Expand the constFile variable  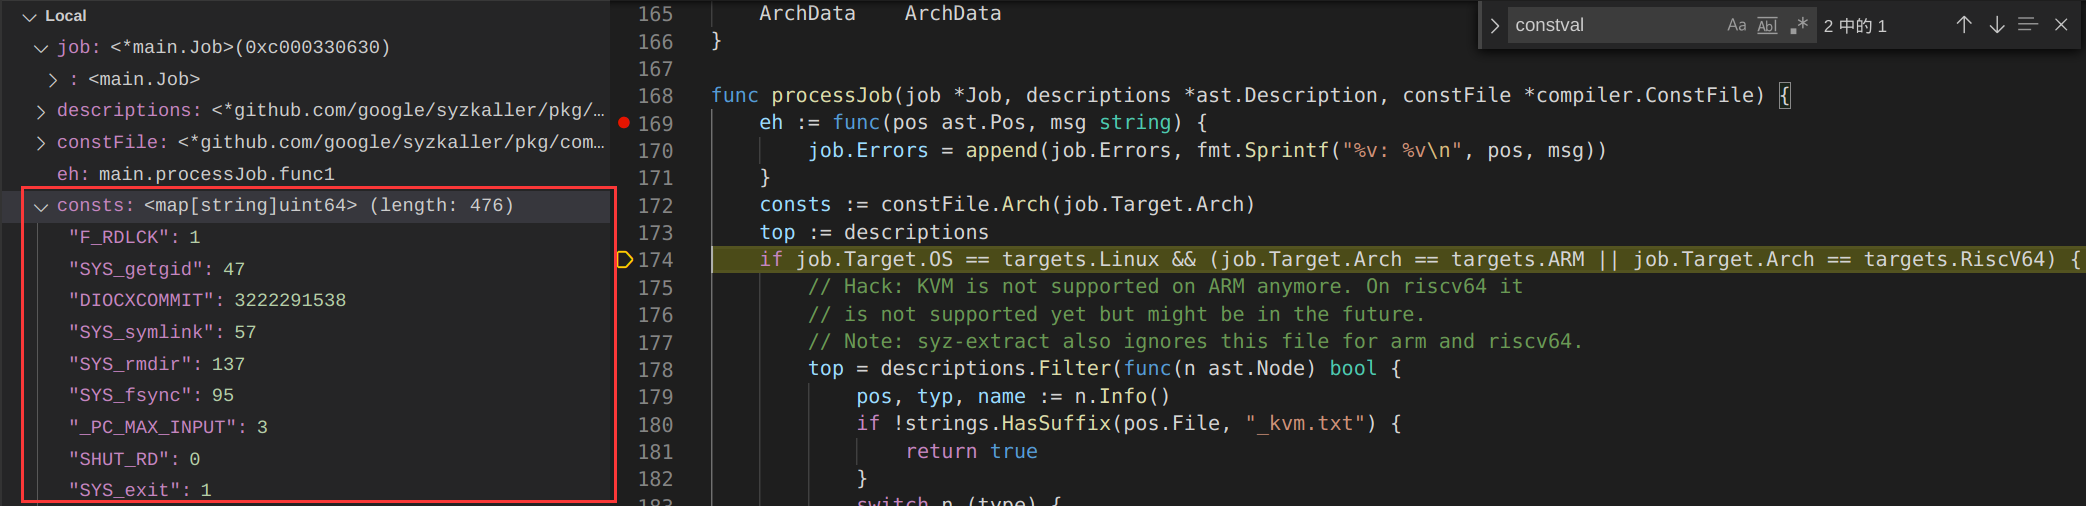pyautogui.click(x=41, y=143)
